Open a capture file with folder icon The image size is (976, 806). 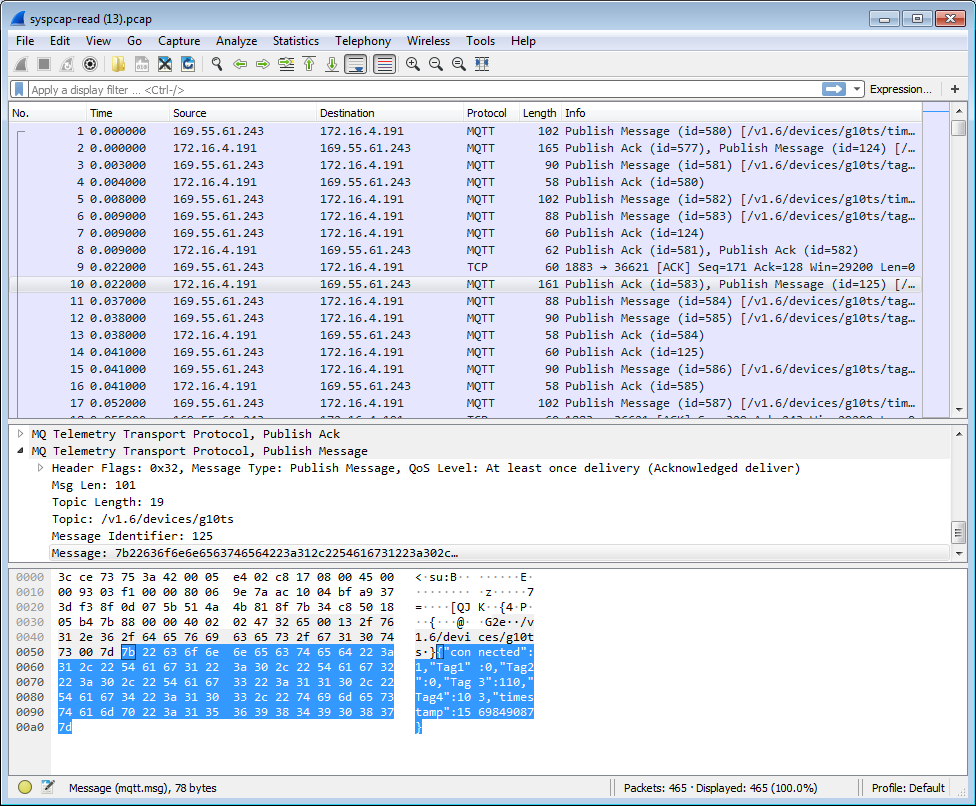118,64
